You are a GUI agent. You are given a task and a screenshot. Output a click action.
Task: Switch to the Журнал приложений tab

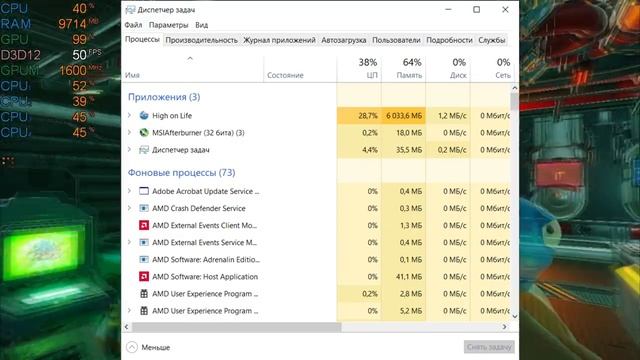tap(279, 40)
